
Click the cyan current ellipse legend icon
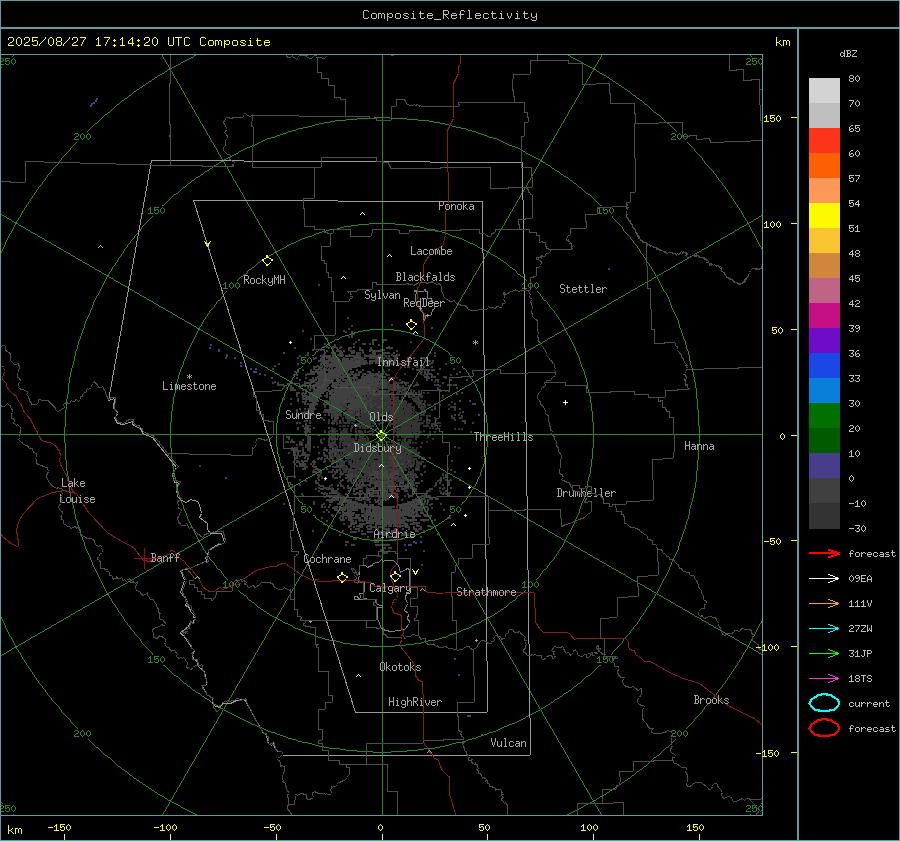(824, 703)
